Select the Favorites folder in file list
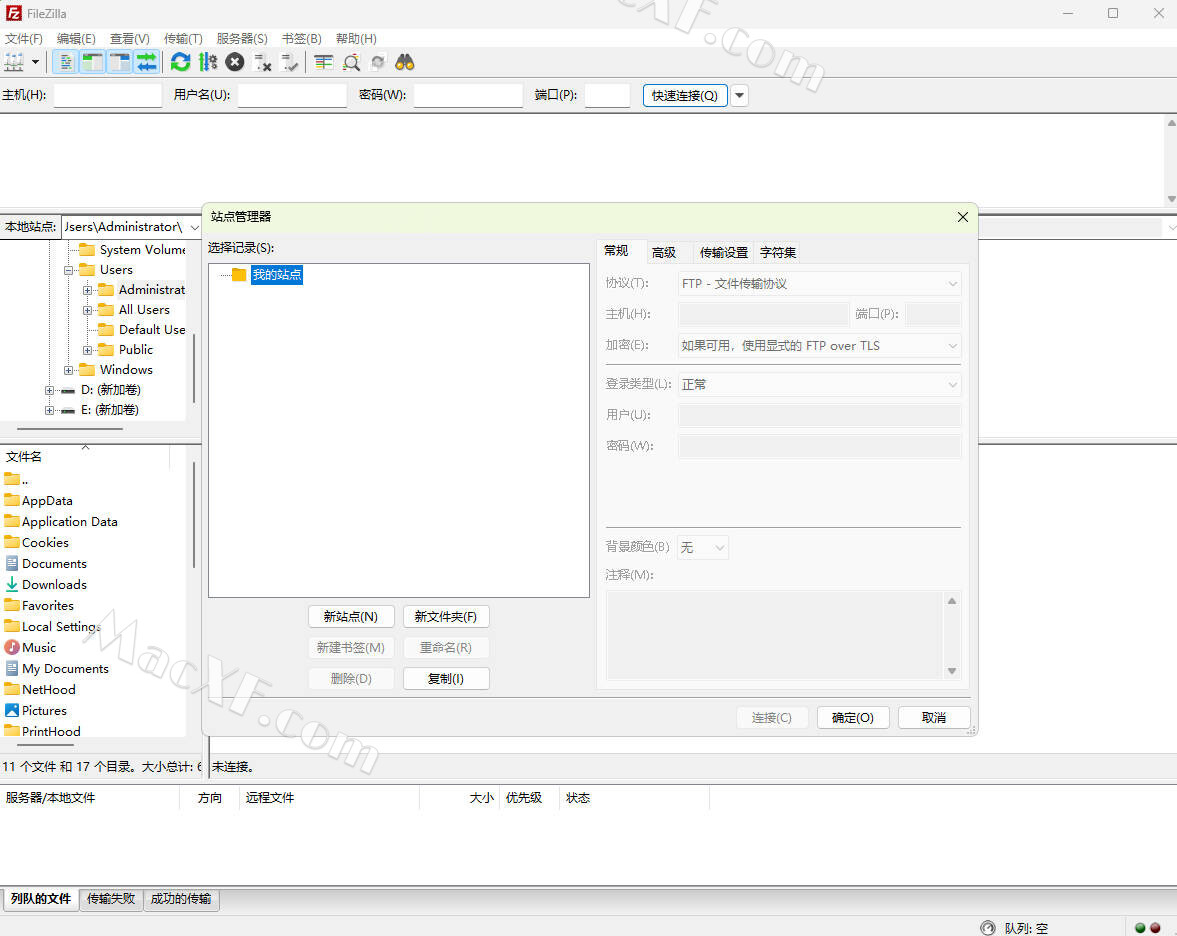This screenshot has height=936, width=1177. click(39, 605)
